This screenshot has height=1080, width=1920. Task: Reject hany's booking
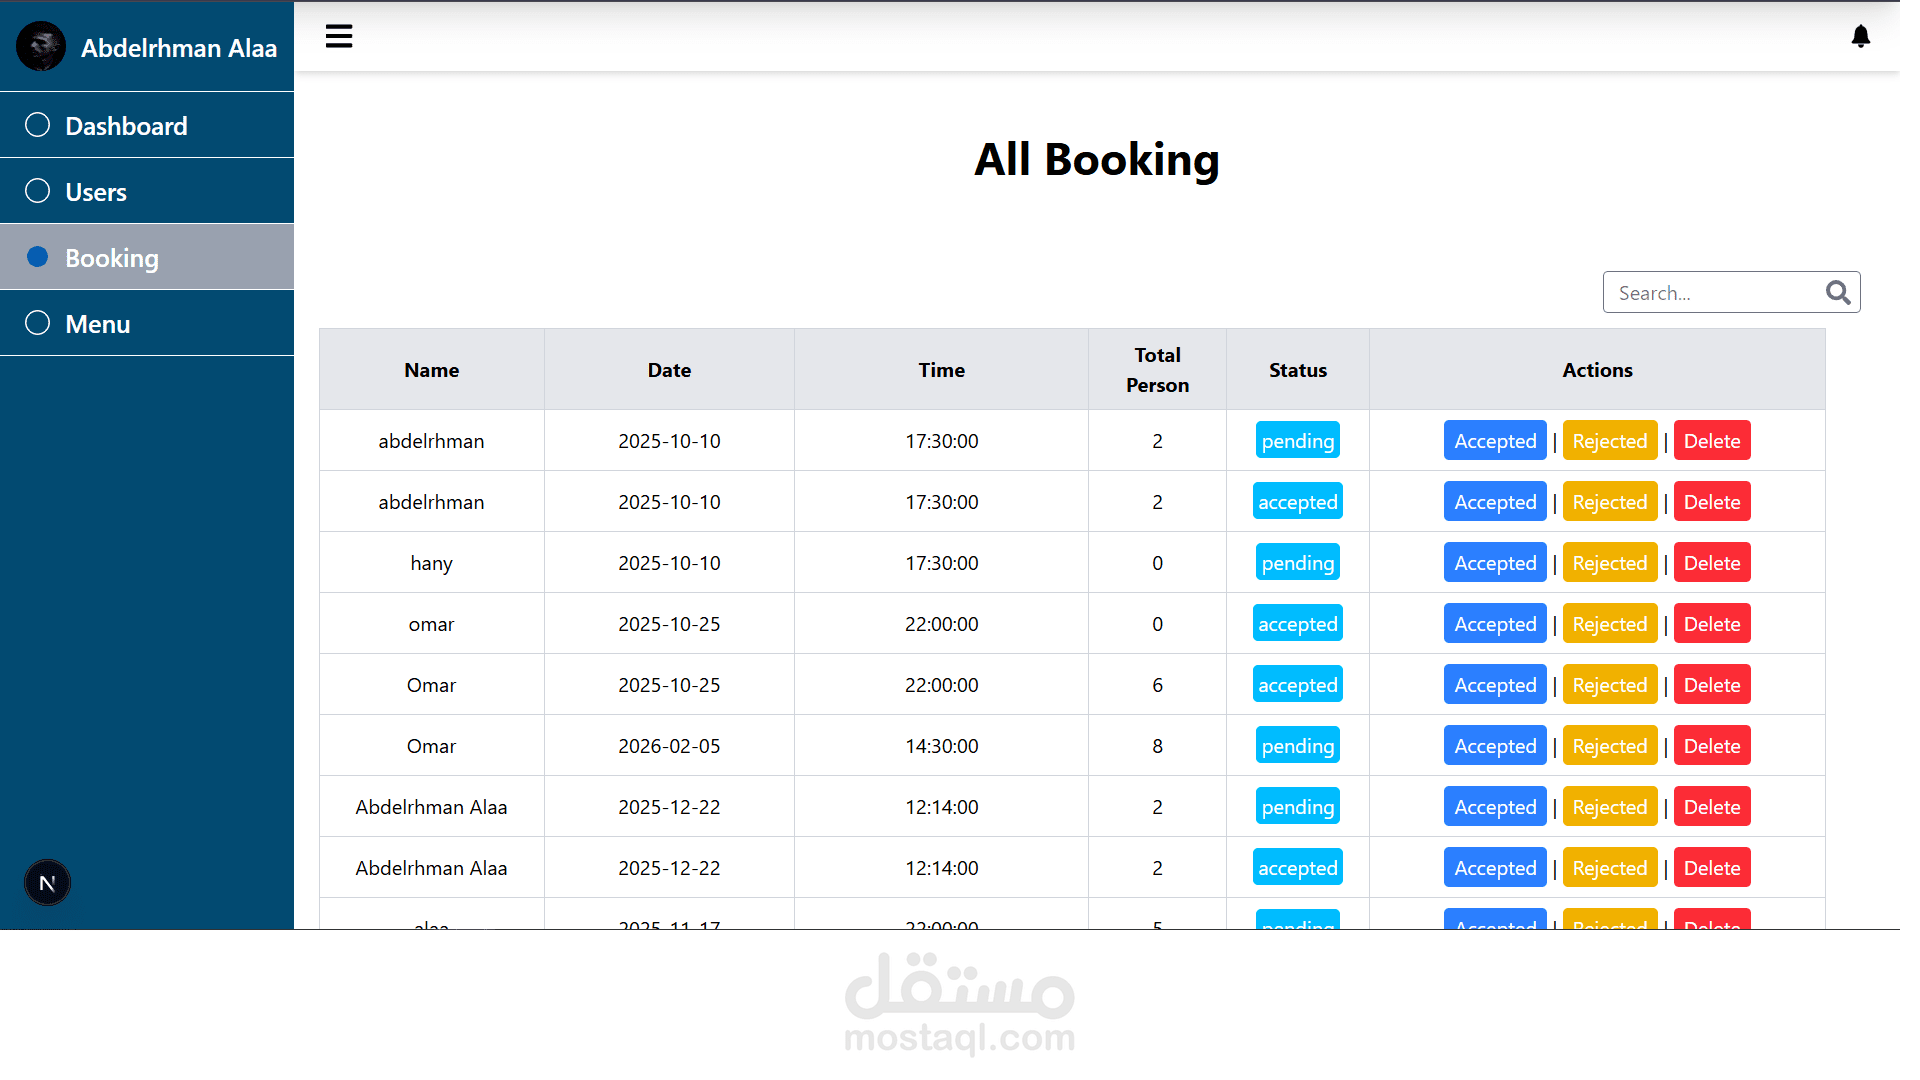[1609, 563]
